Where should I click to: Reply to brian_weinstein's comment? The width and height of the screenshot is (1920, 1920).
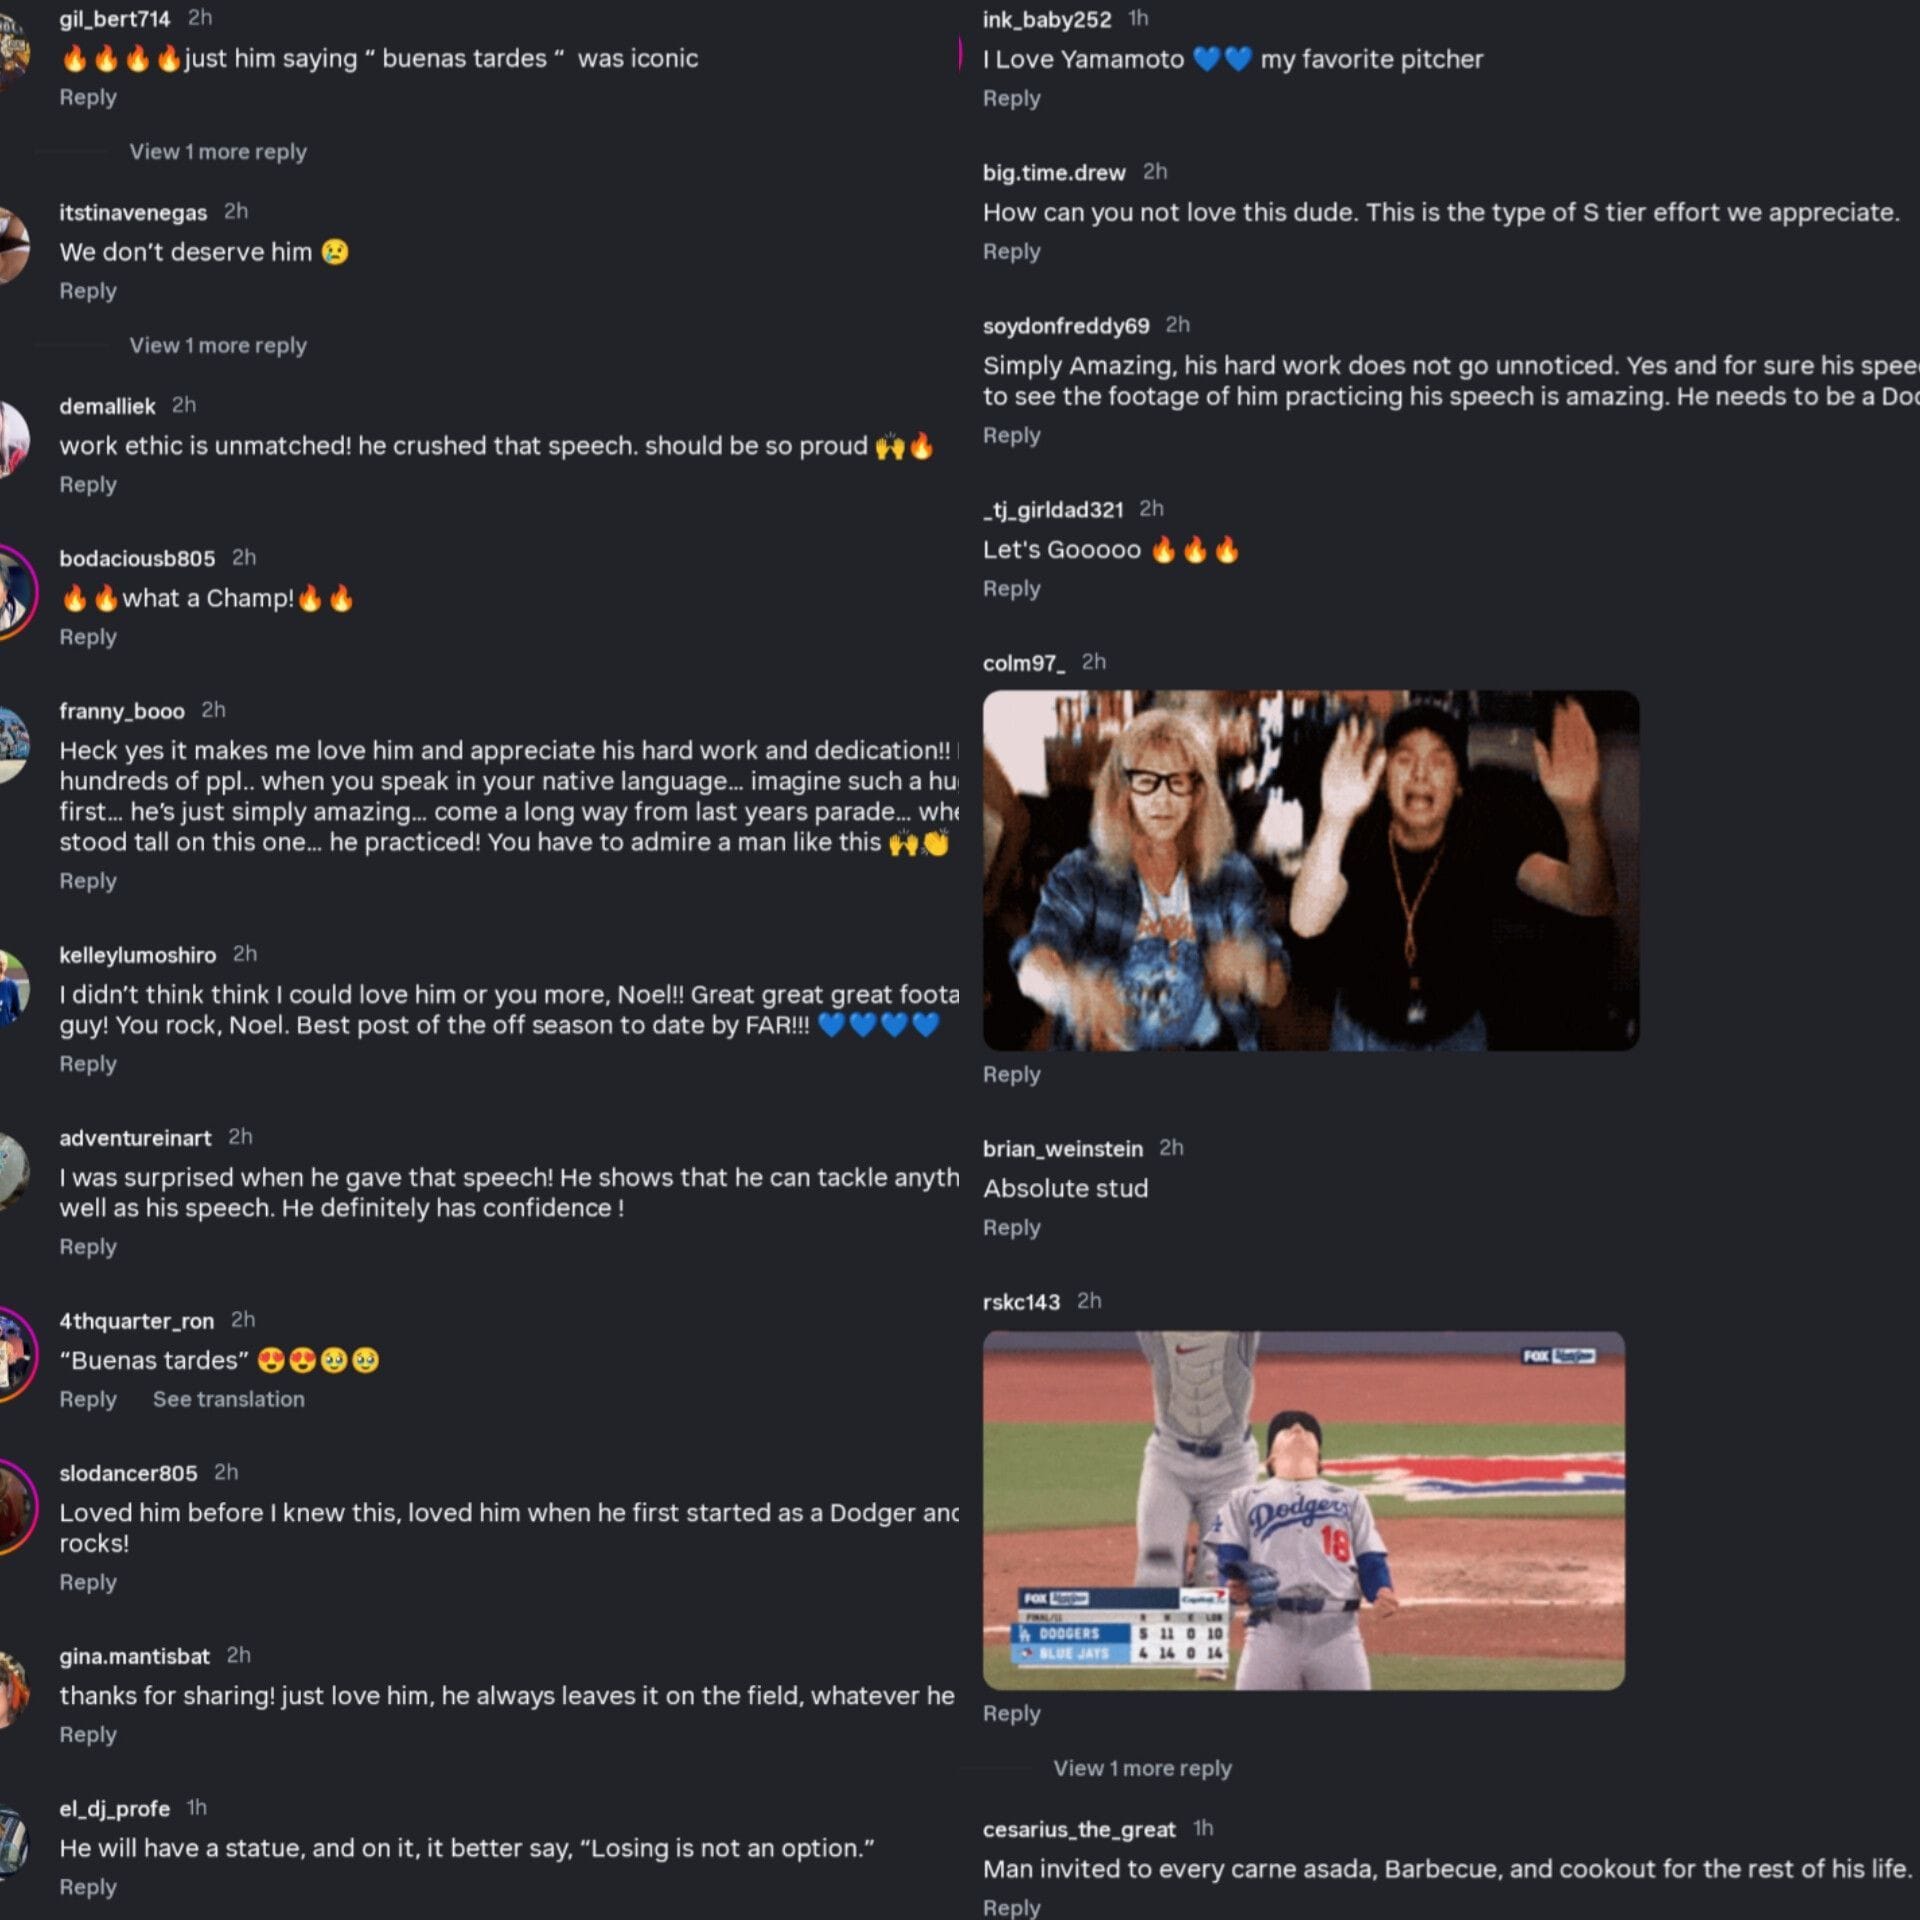coord(1011,1227)
